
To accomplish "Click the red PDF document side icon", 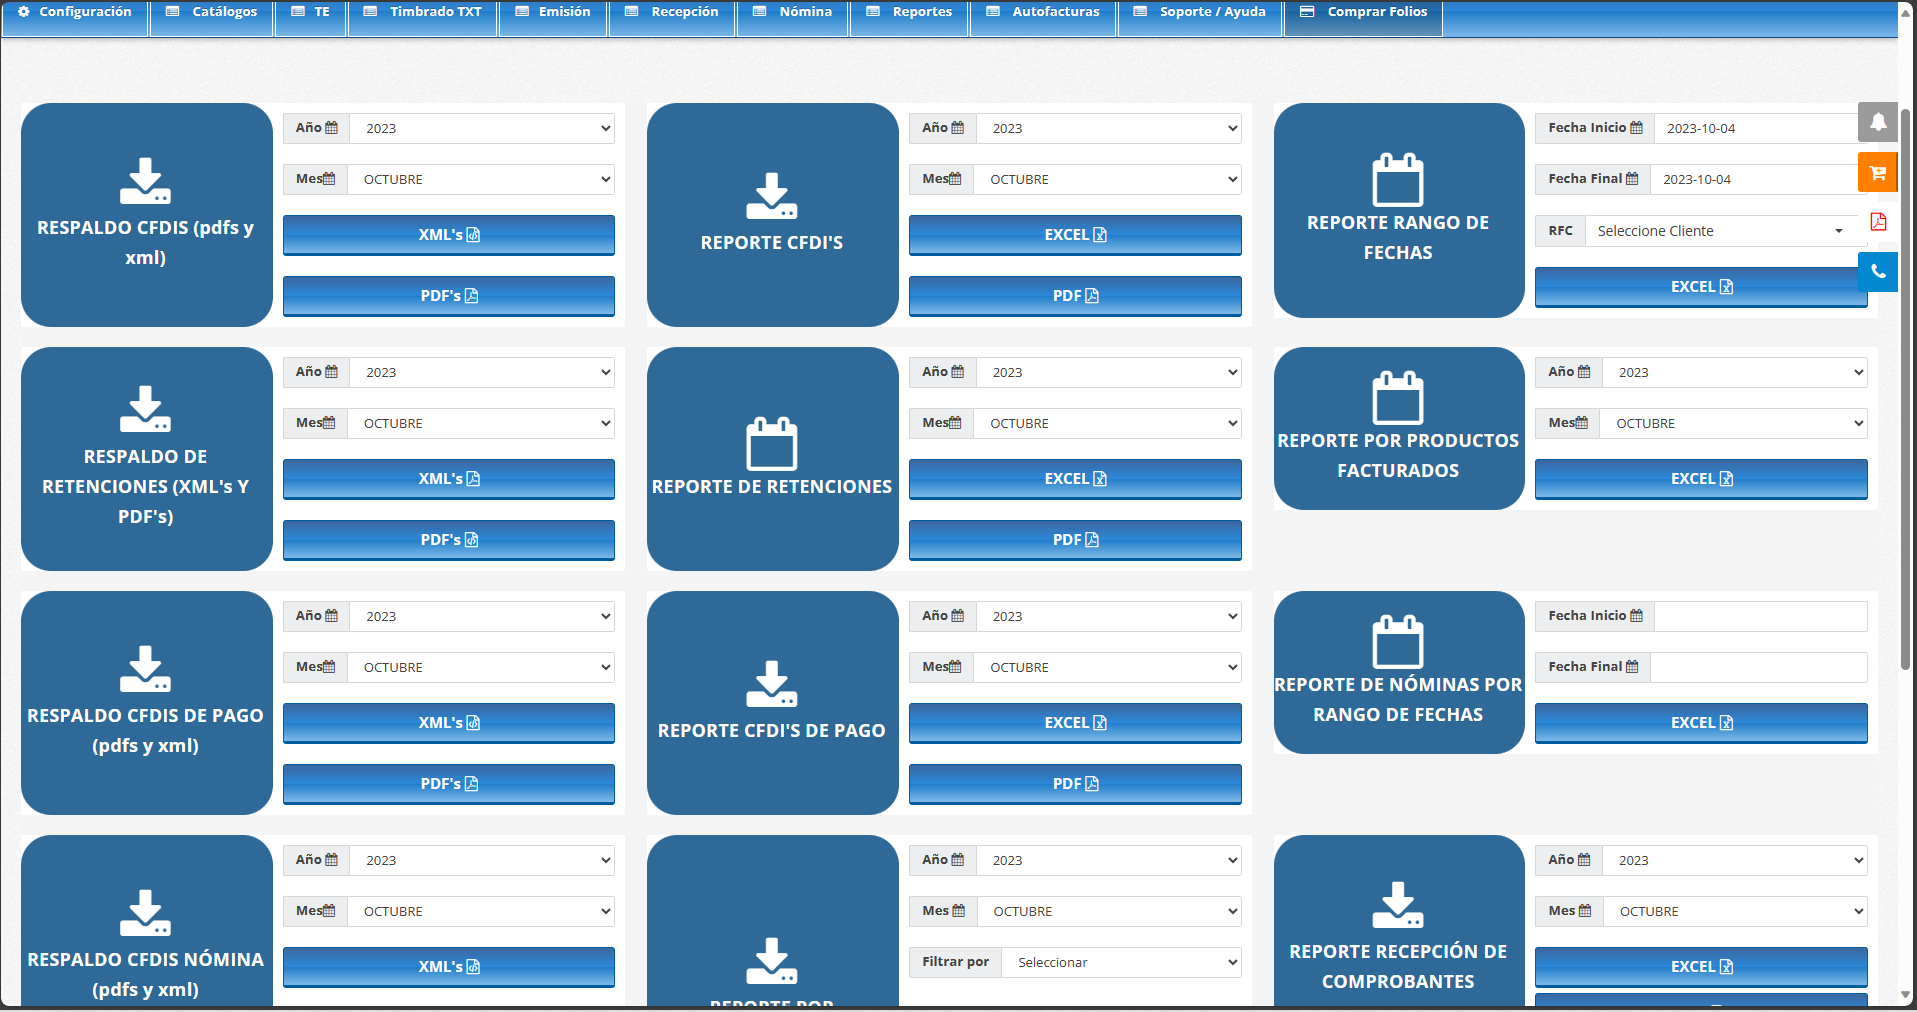I will point(1878,222).
